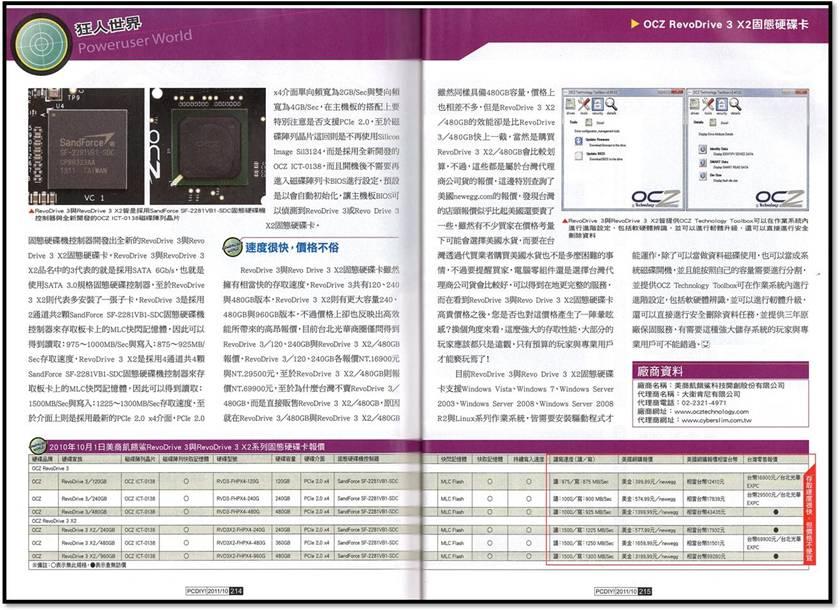This screenshot has width=840, height=610.
Task: Click security icon in left OCZ Toolbox window
Action: [x=597, y=105]
